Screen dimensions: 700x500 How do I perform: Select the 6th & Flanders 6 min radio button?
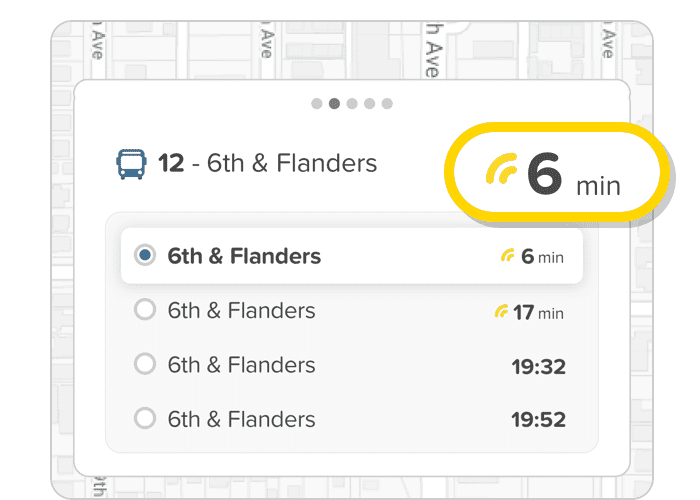[x=145, y=255]
